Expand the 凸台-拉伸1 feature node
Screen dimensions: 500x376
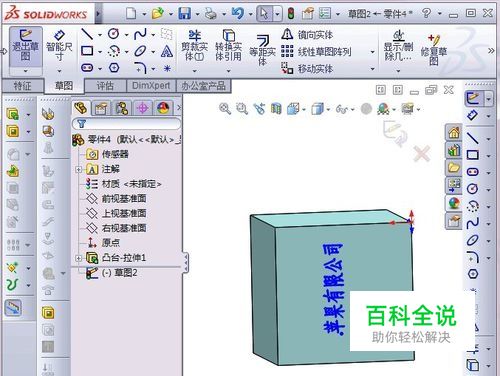[79, 258]
